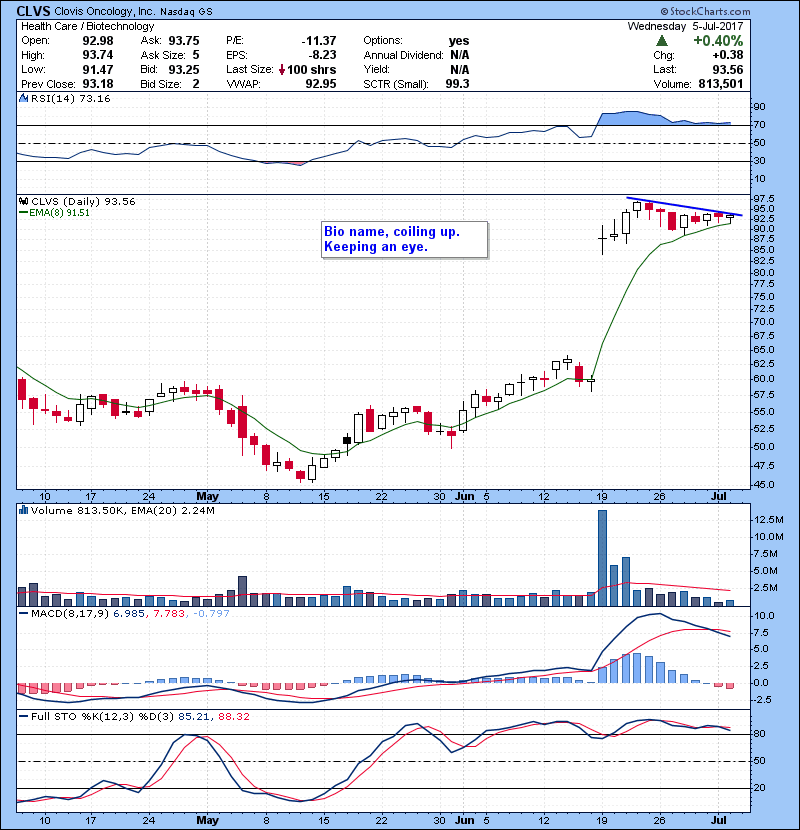
Task: Select the Low price value 91.47
Action: pyautogui.click(x=98, y=69)
